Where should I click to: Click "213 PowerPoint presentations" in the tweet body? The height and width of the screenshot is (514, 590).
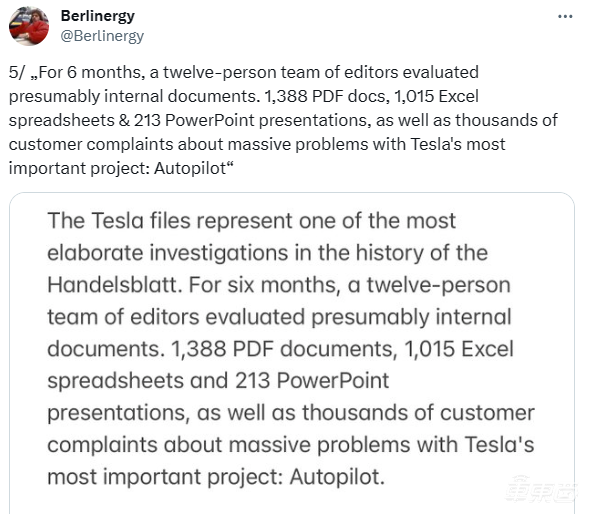(250, 120)
